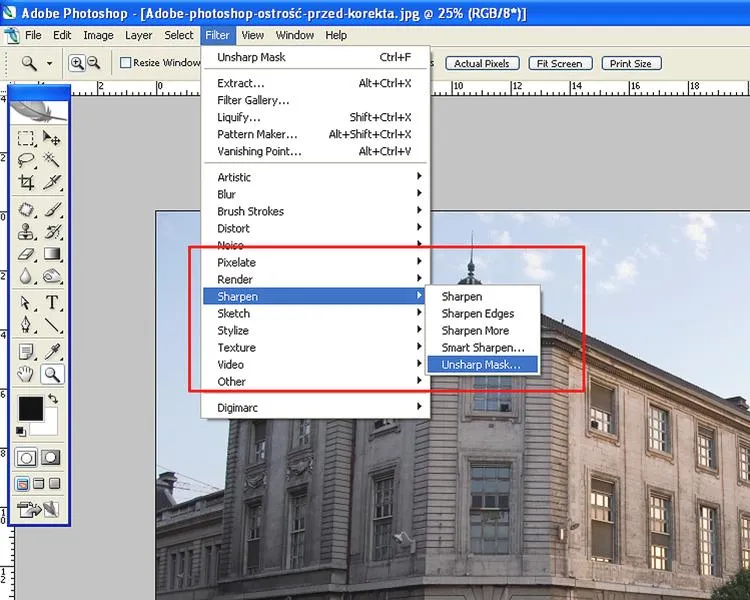Select the Lasso tool
This screenshot has width=750, height=600.
26,160
